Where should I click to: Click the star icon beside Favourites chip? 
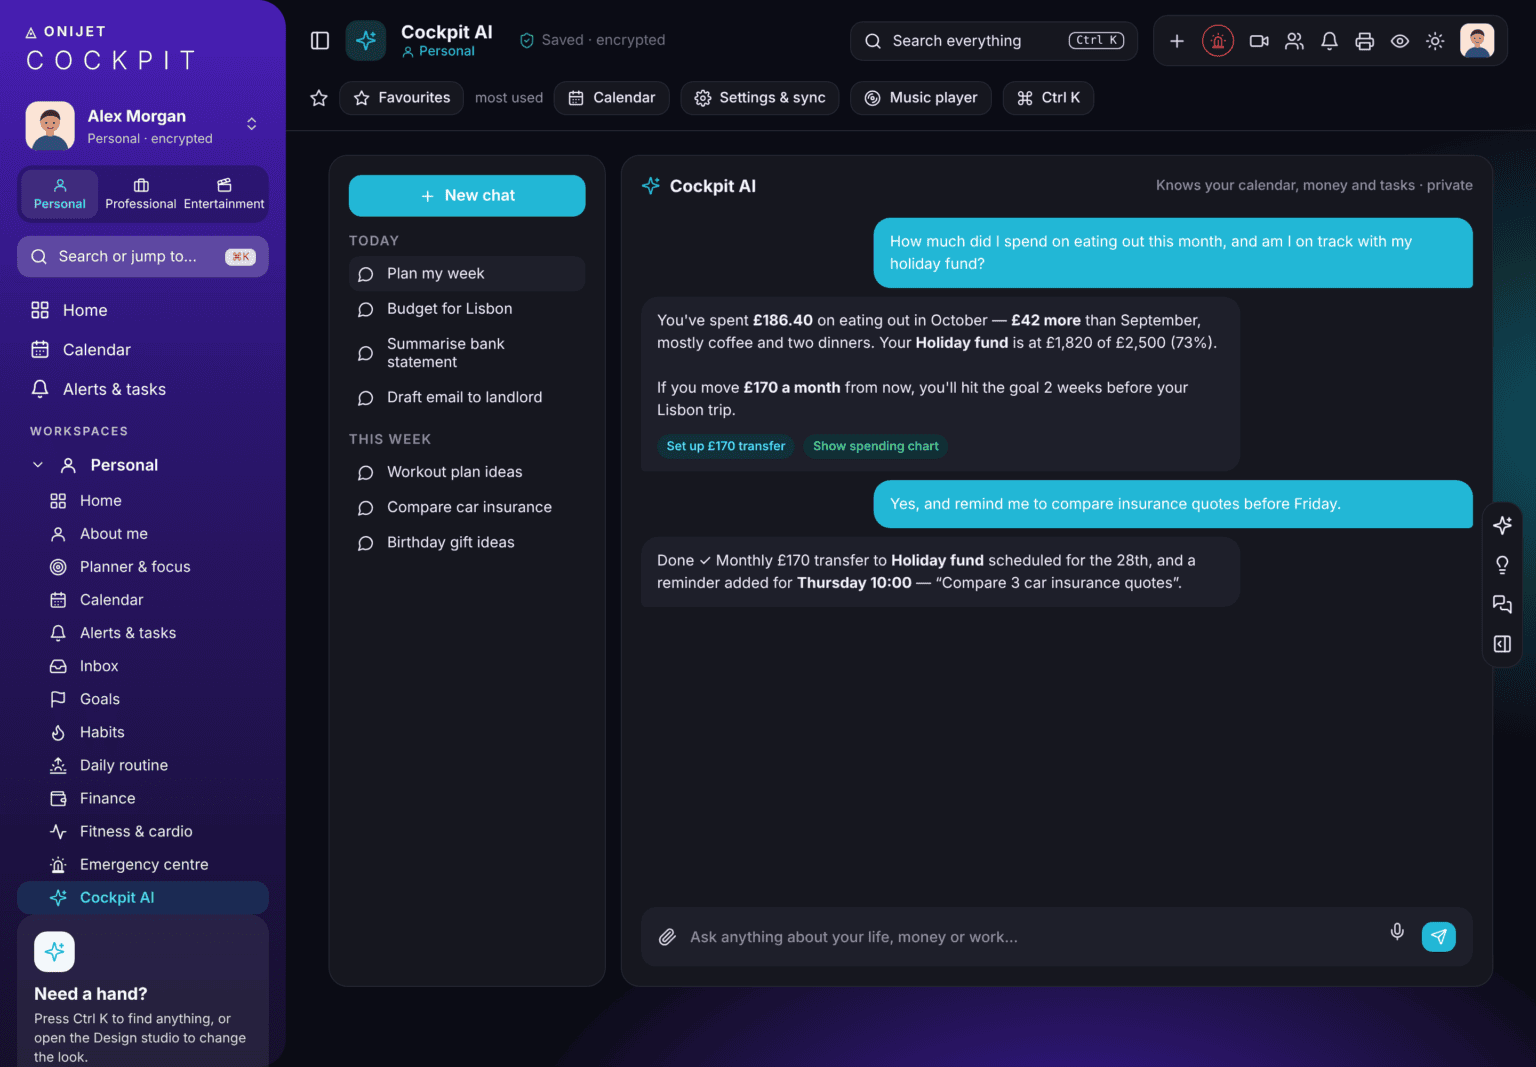click(319, 98)
